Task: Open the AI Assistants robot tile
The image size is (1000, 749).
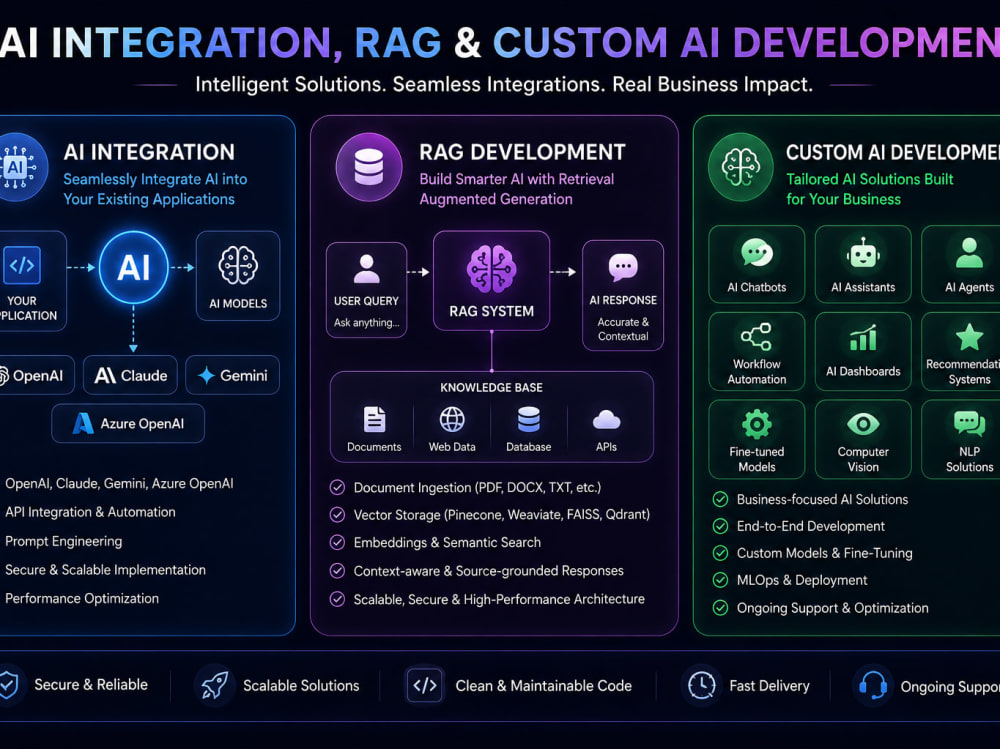Action: [863, 264]
